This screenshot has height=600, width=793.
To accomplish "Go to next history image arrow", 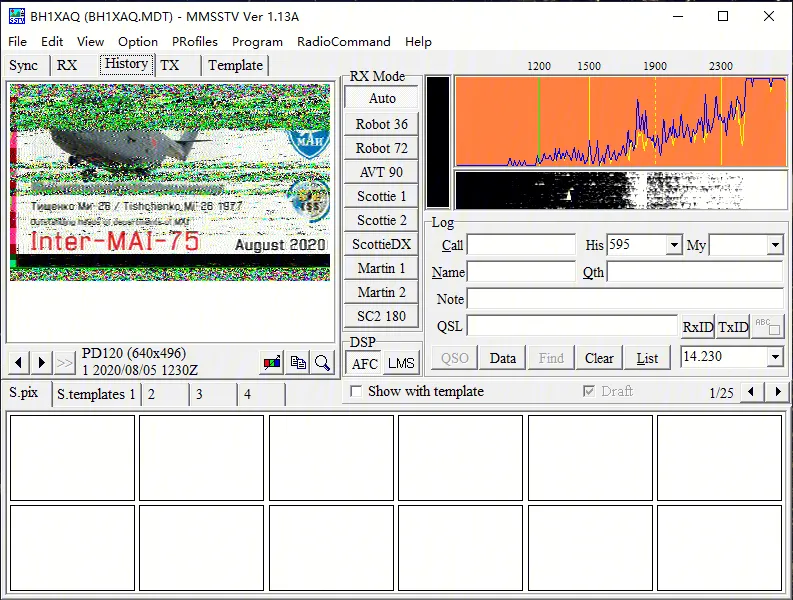I will coord(42,362).
